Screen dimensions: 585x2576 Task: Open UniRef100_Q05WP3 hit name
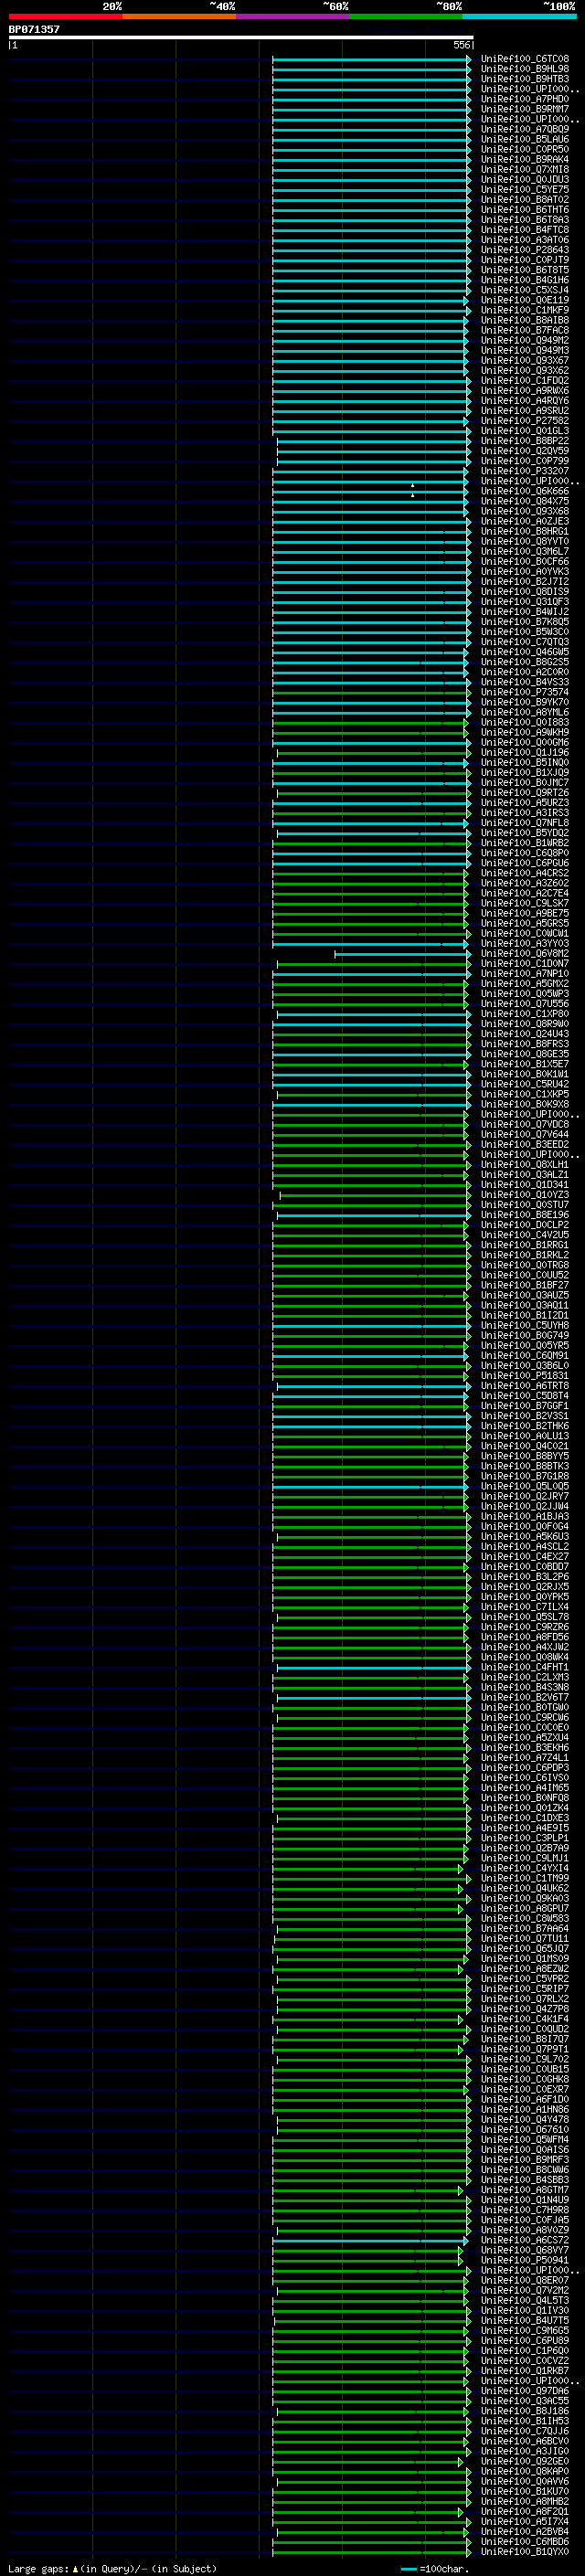(524, 994)
